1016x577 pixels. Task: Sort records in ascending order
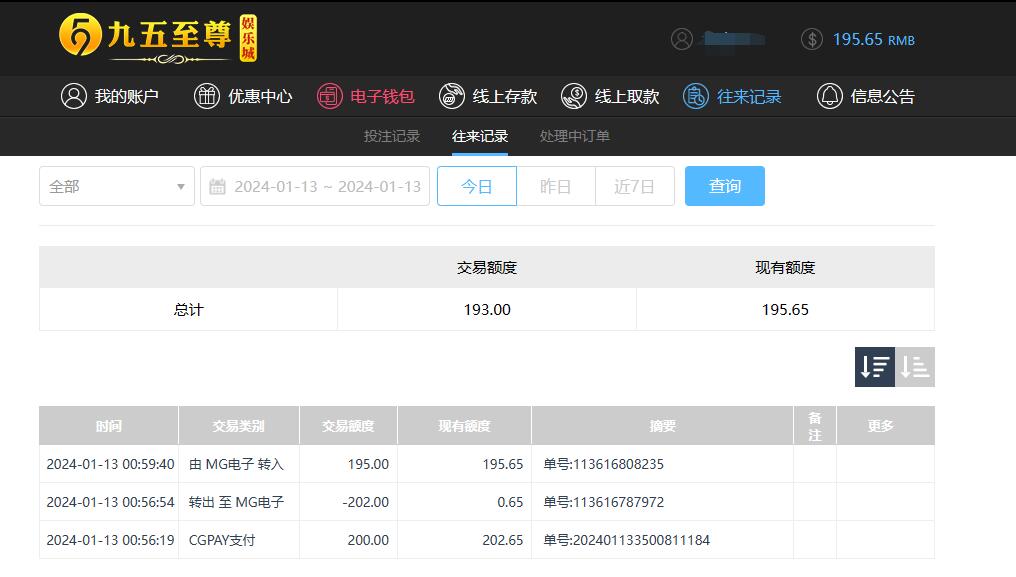[915, 367]
